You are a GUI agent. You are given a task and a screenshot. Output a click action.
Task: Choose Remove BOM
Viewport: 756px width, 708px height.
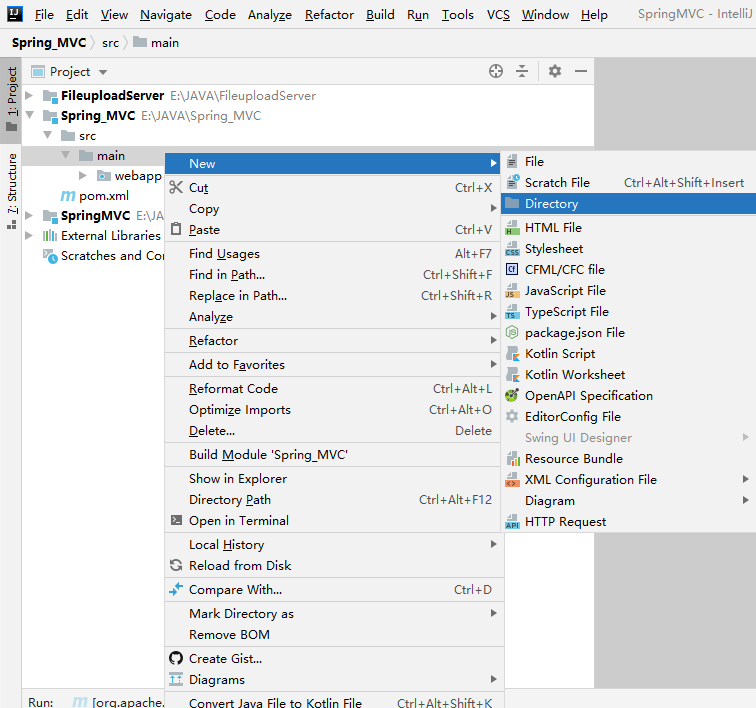pos(333,635)
